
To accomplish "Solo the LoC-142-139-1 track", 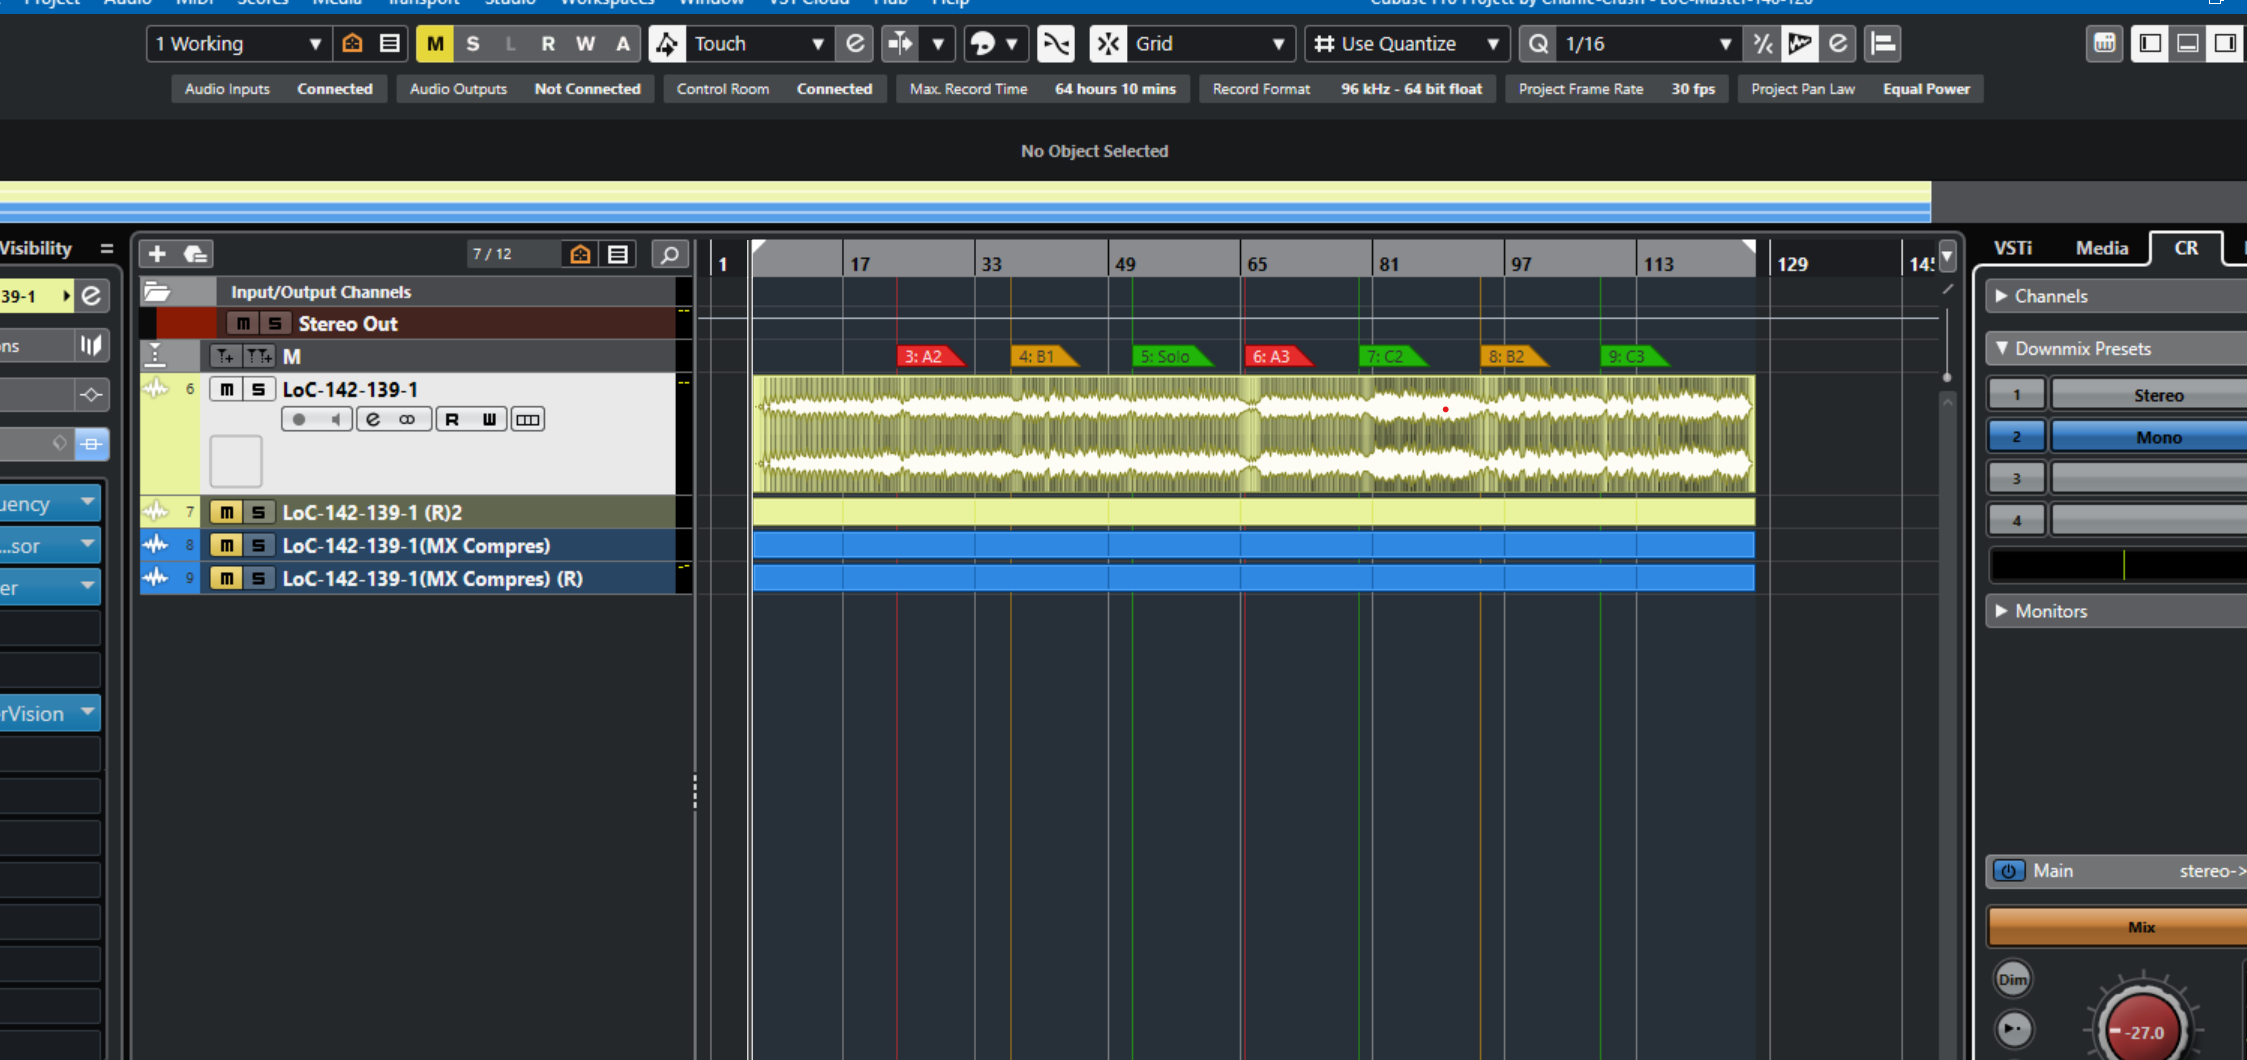I will click(x=258, y=389).
